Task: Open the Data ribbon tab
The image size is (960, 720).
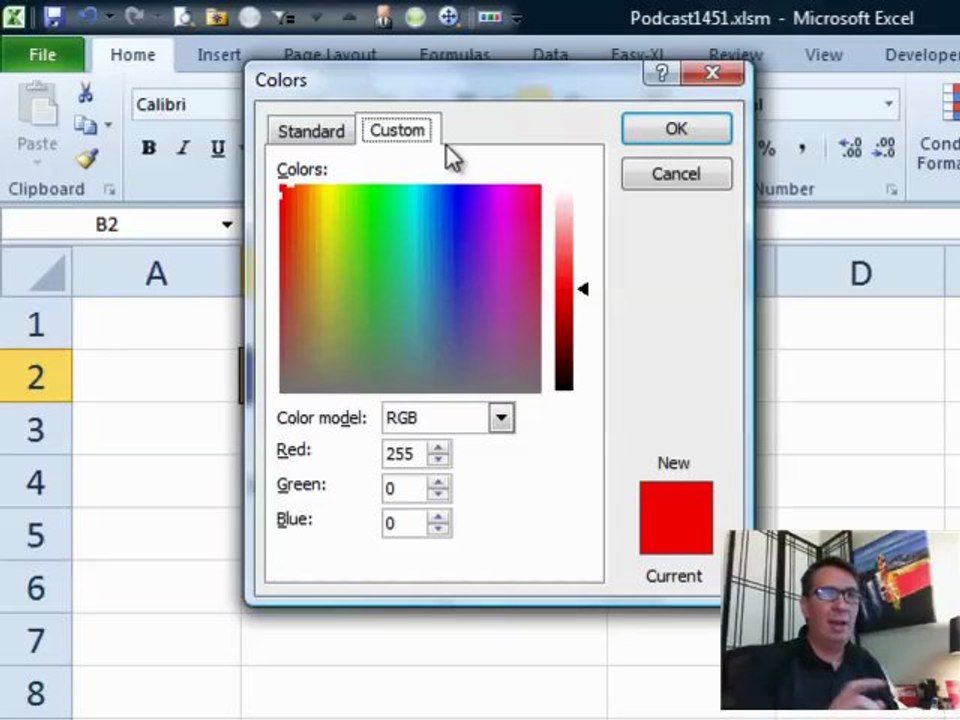Action: click(550, 55)
